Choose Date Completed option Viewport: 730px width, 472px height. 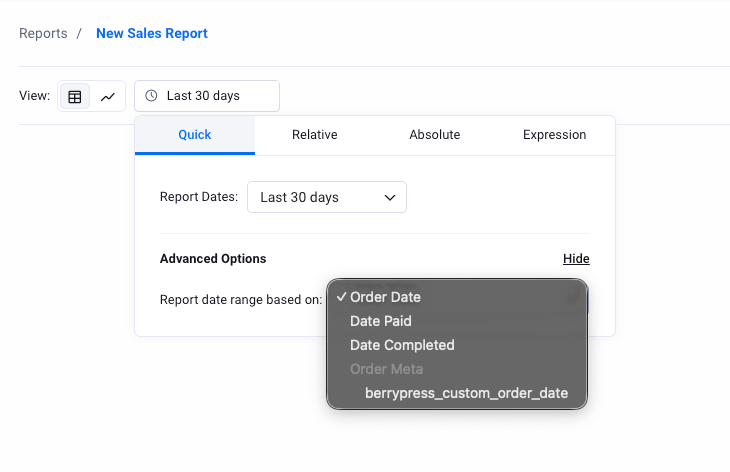pos(457,345)
